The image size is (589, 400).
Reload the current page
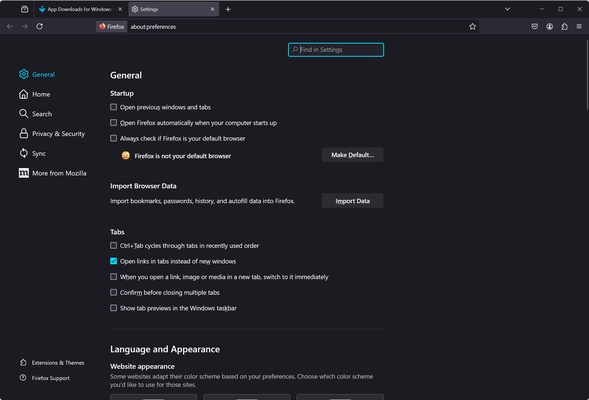[39, 26]
